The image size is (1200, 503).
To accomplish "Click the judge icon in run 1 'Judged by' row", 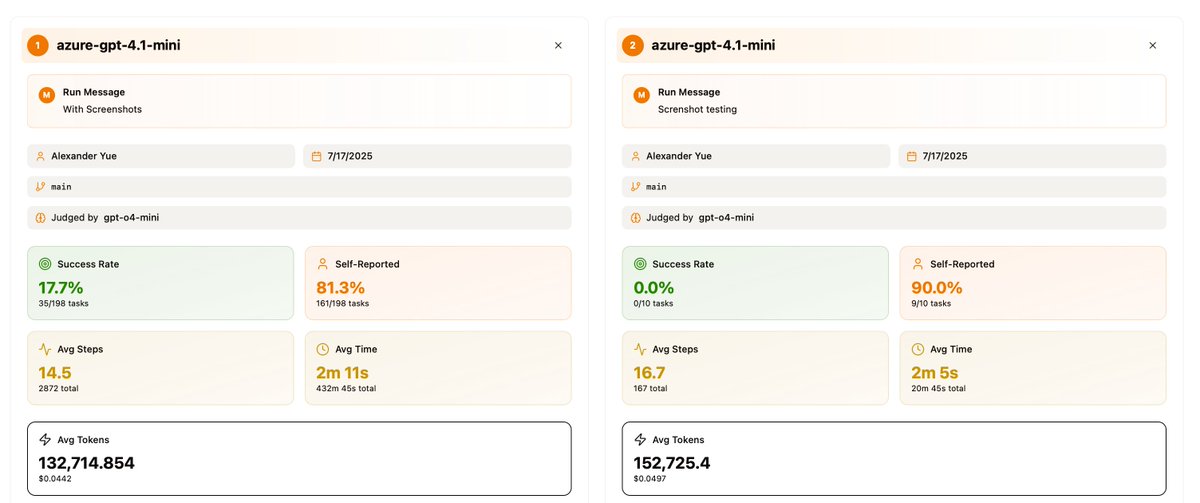I will click(x=40, y=217).
